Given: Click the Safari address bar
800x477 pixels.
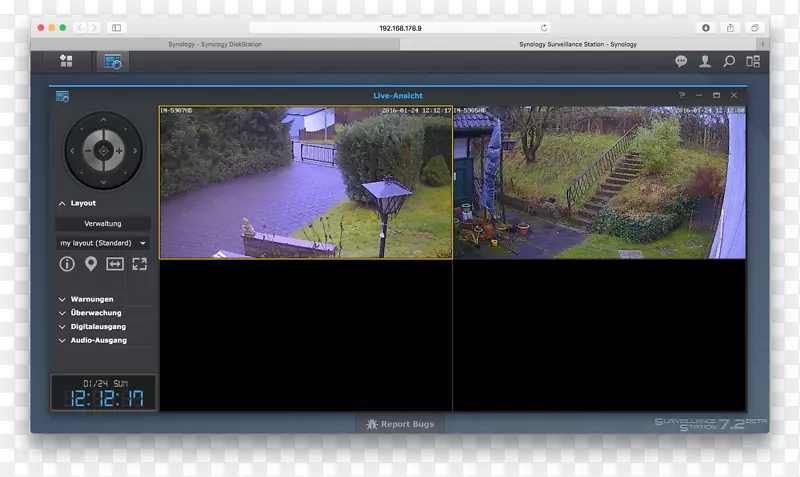Looking at the screenshot, I should click(400, 28).
